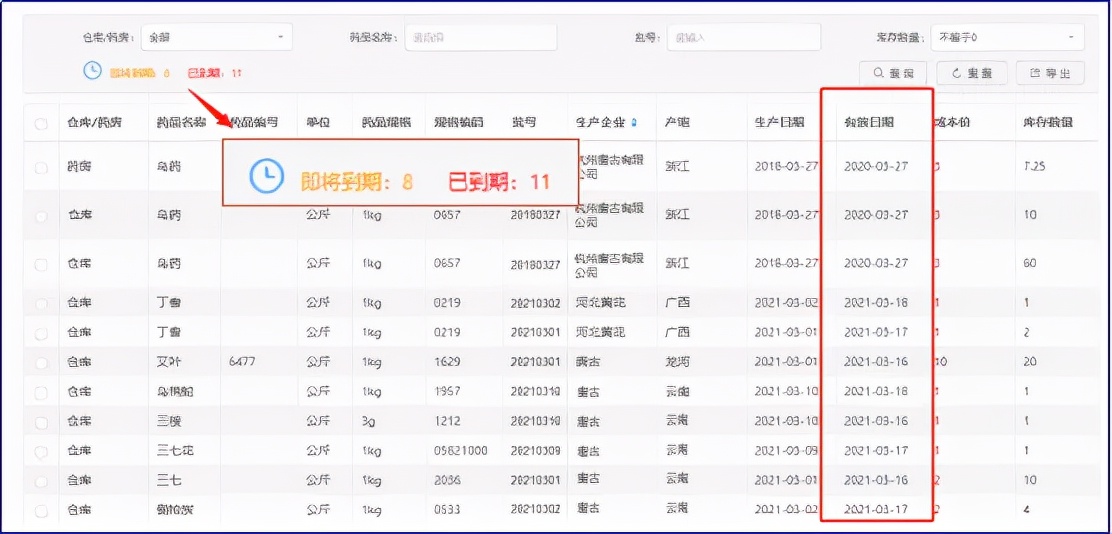Click the stock quantity cell 7.25
1112x534 pixels.
tap(1035, 167)
